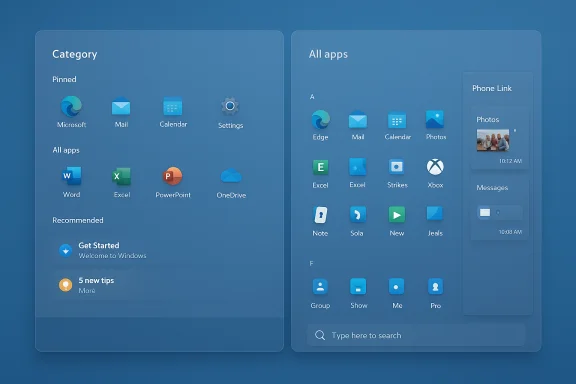Select the letter F group header

311,263
